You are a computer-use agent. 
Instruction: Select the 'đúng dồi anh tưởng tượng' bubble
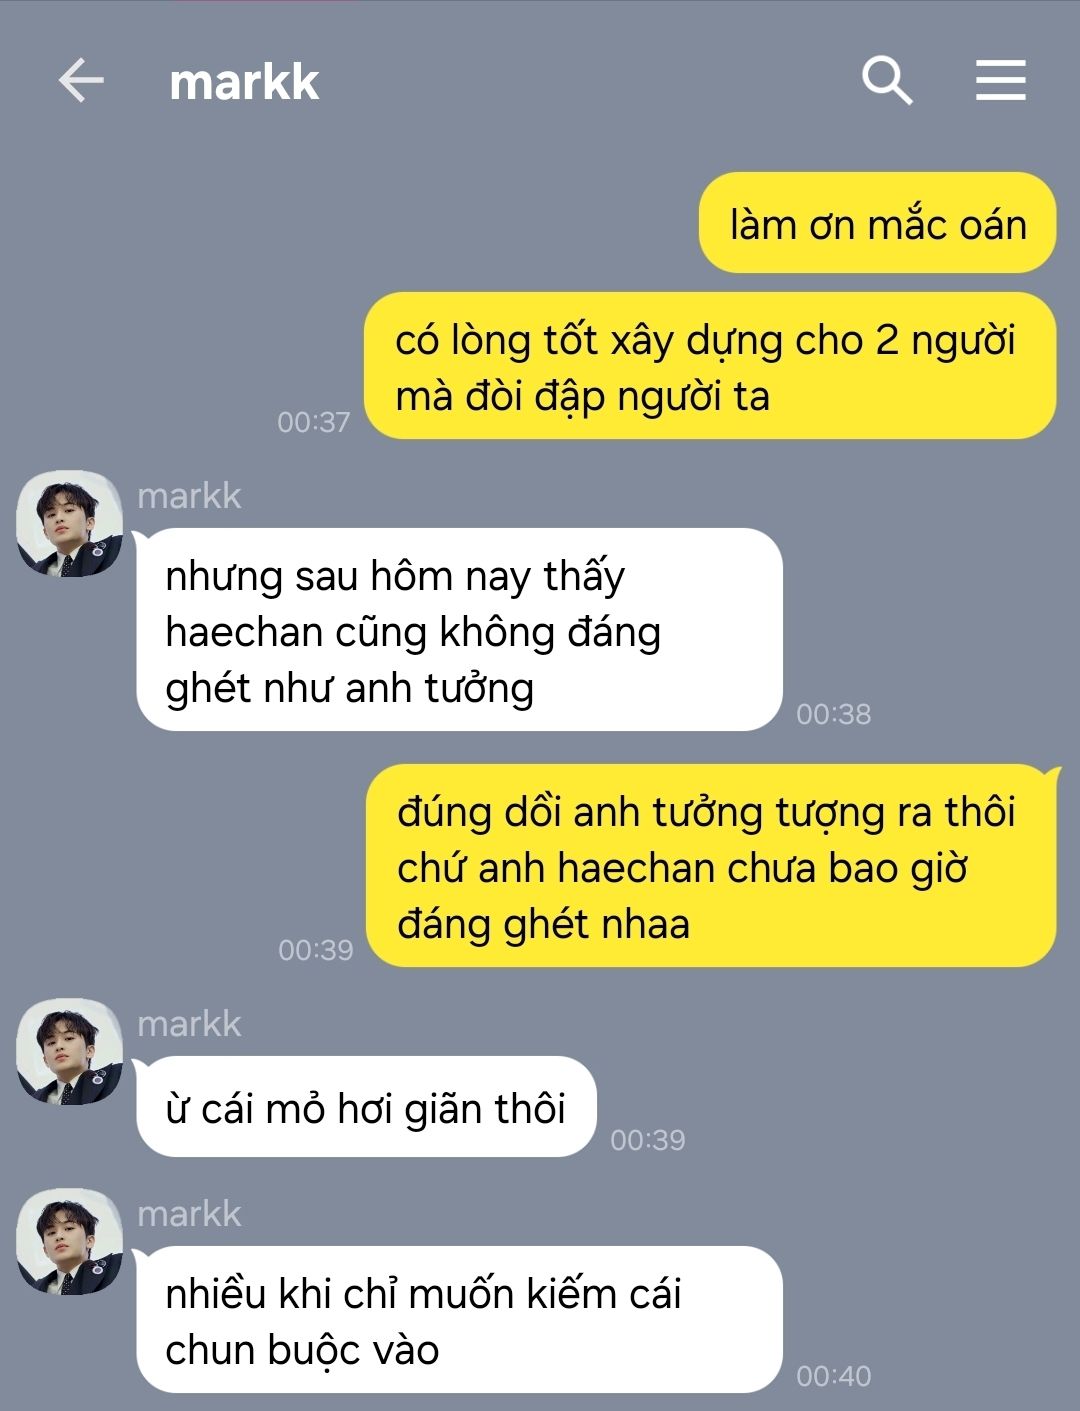coord(711,866)
